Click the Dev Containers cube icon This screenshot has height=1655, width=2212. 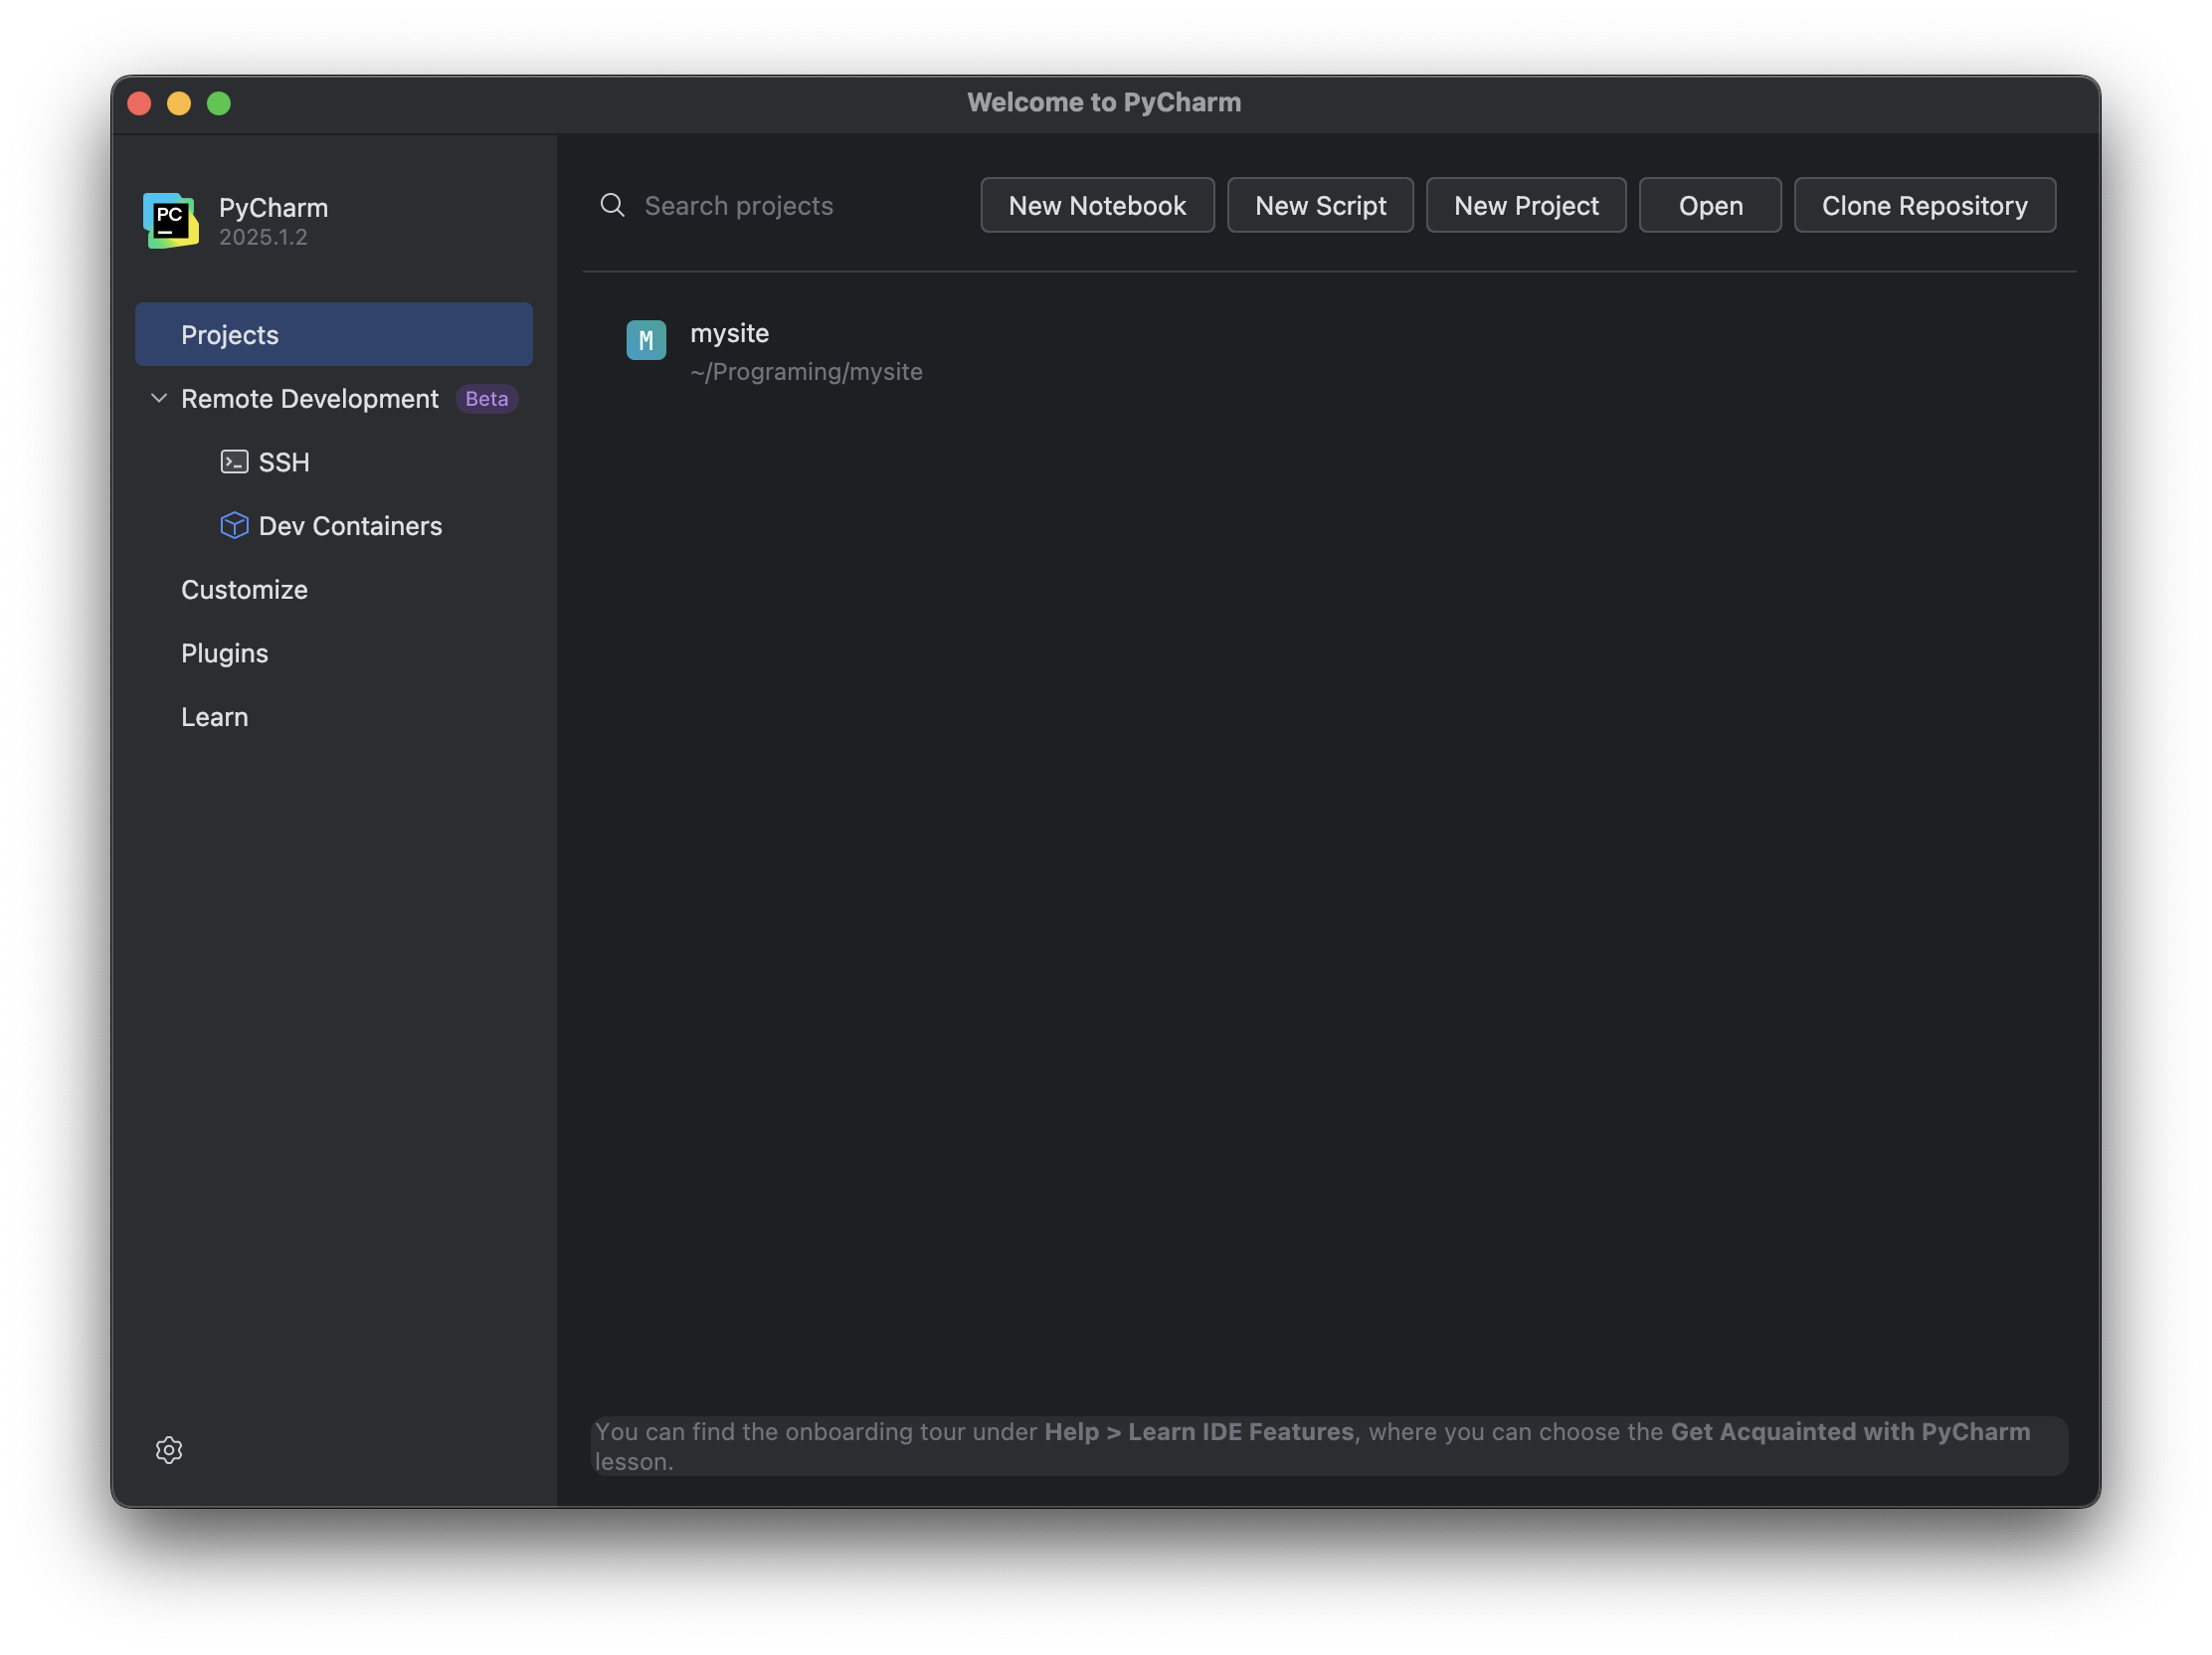(234, 525)
